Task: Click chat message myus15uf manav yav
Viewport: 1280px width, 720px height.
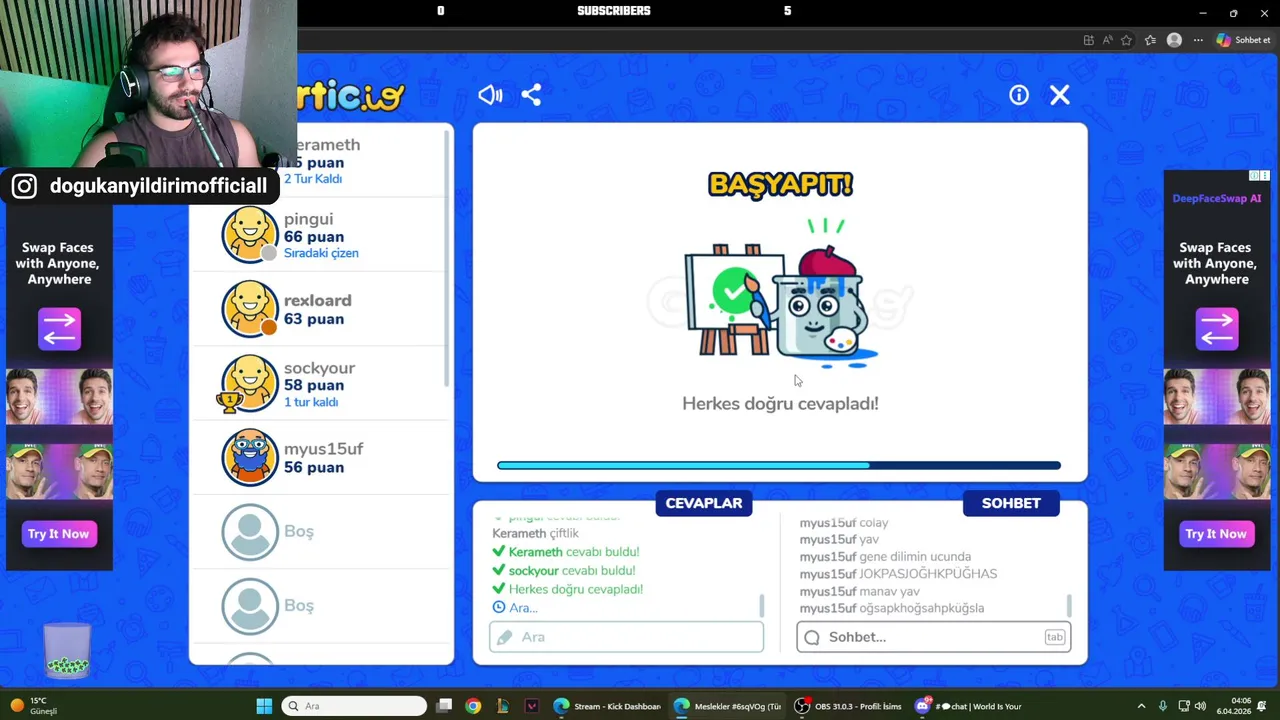Action: [859, 591]
